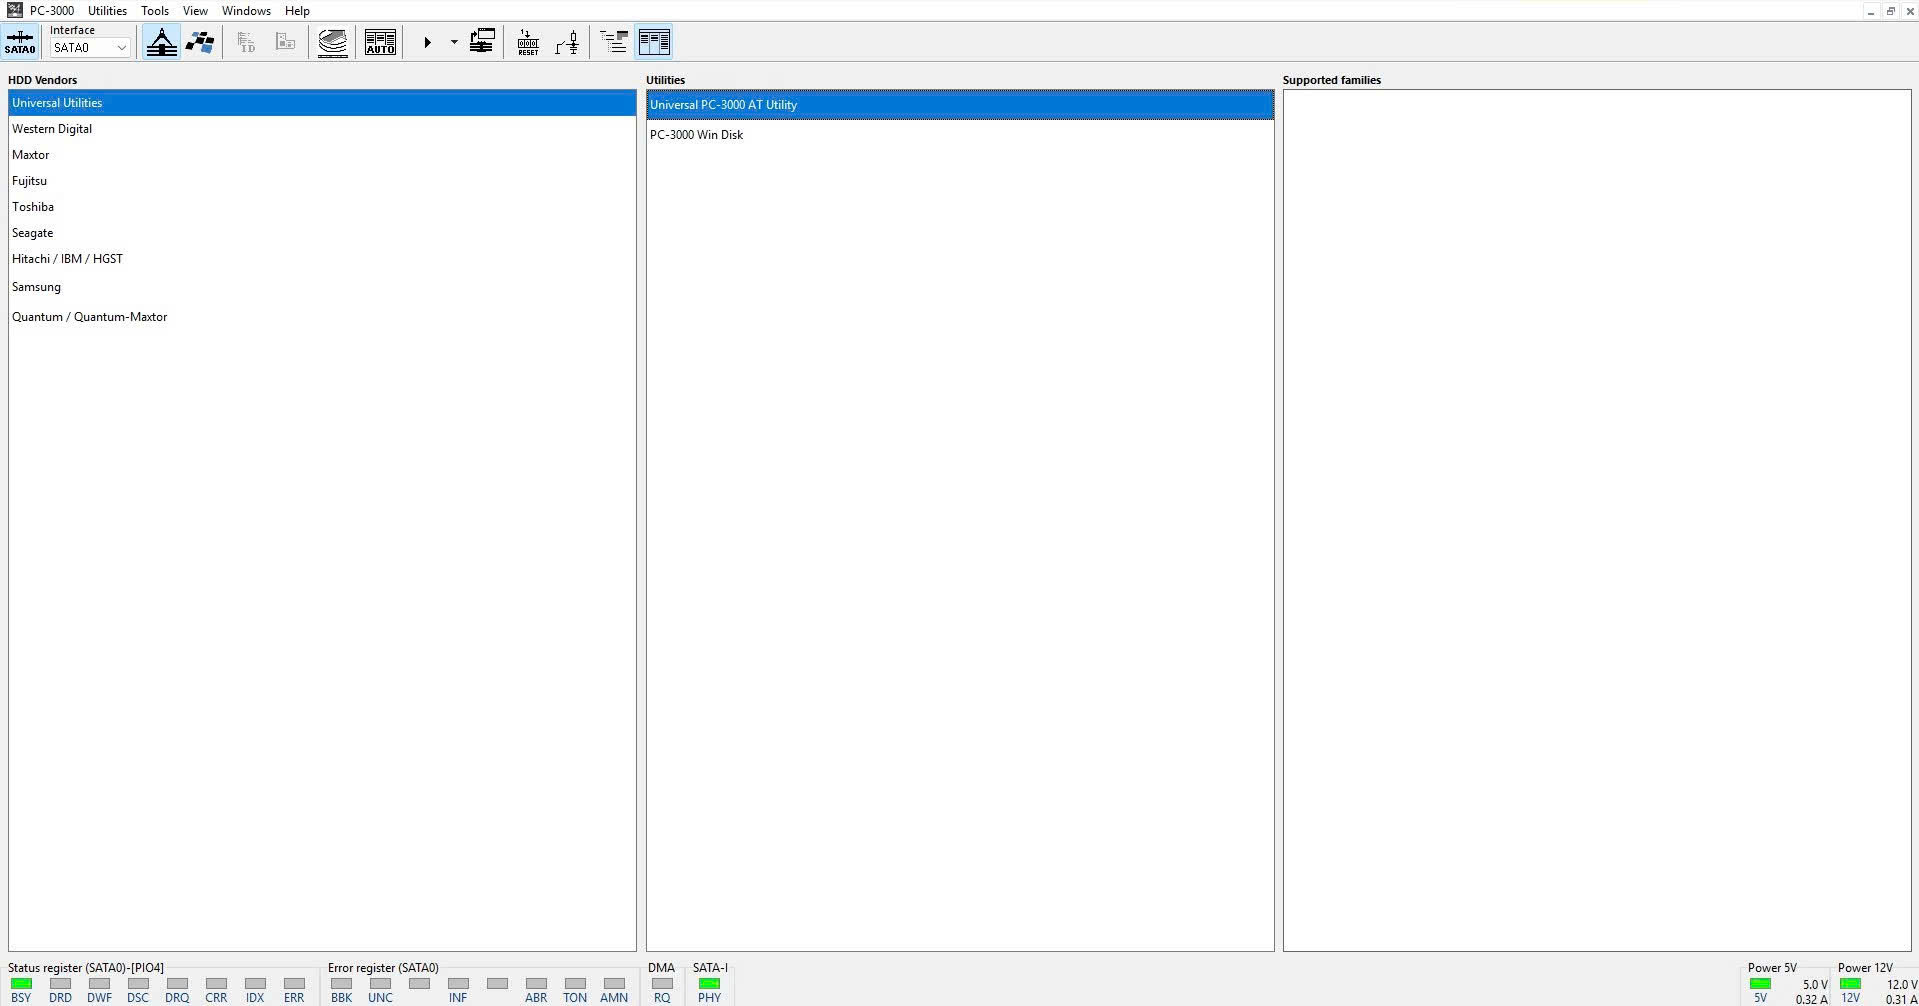Select PC-3000 Win Disk utility
Image resolution: width=1919 pixels, height=1006 pixels.
tap(960, 135)
